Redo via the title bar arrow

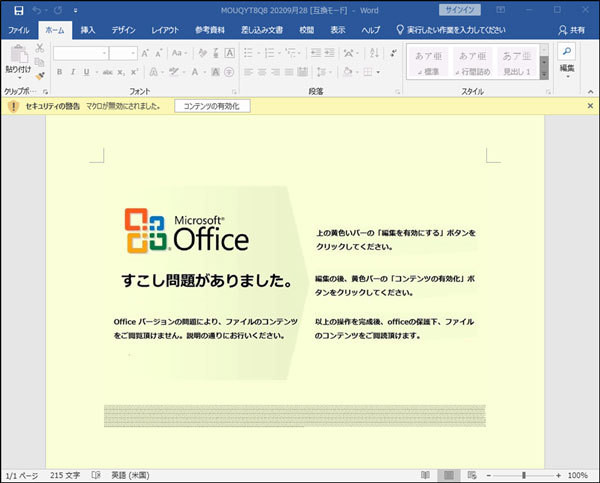coord(58,10)
